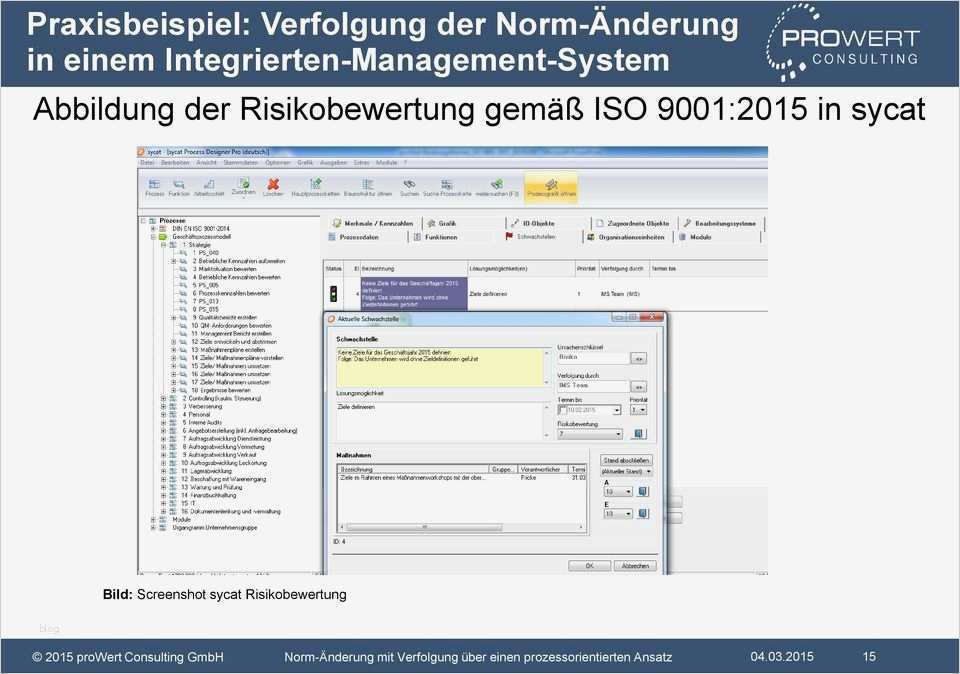Select the Arbeitsschritt toolbar icon
Image resolution: width=960 pixels, height=674 pixels.
pos(209,184)
